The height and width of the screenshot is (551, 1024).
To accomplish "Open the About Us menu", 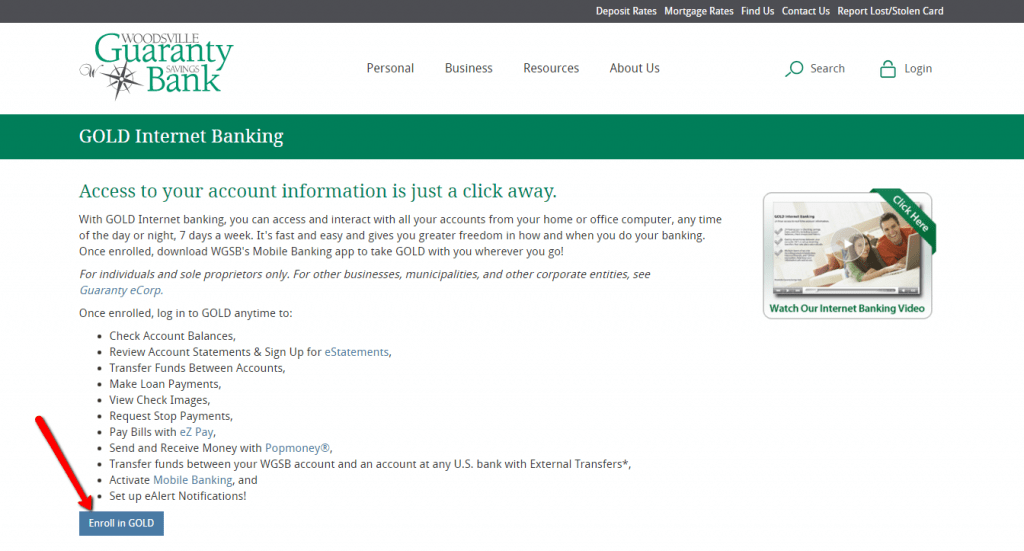I will pyautogui.click(x=634, y=68).
